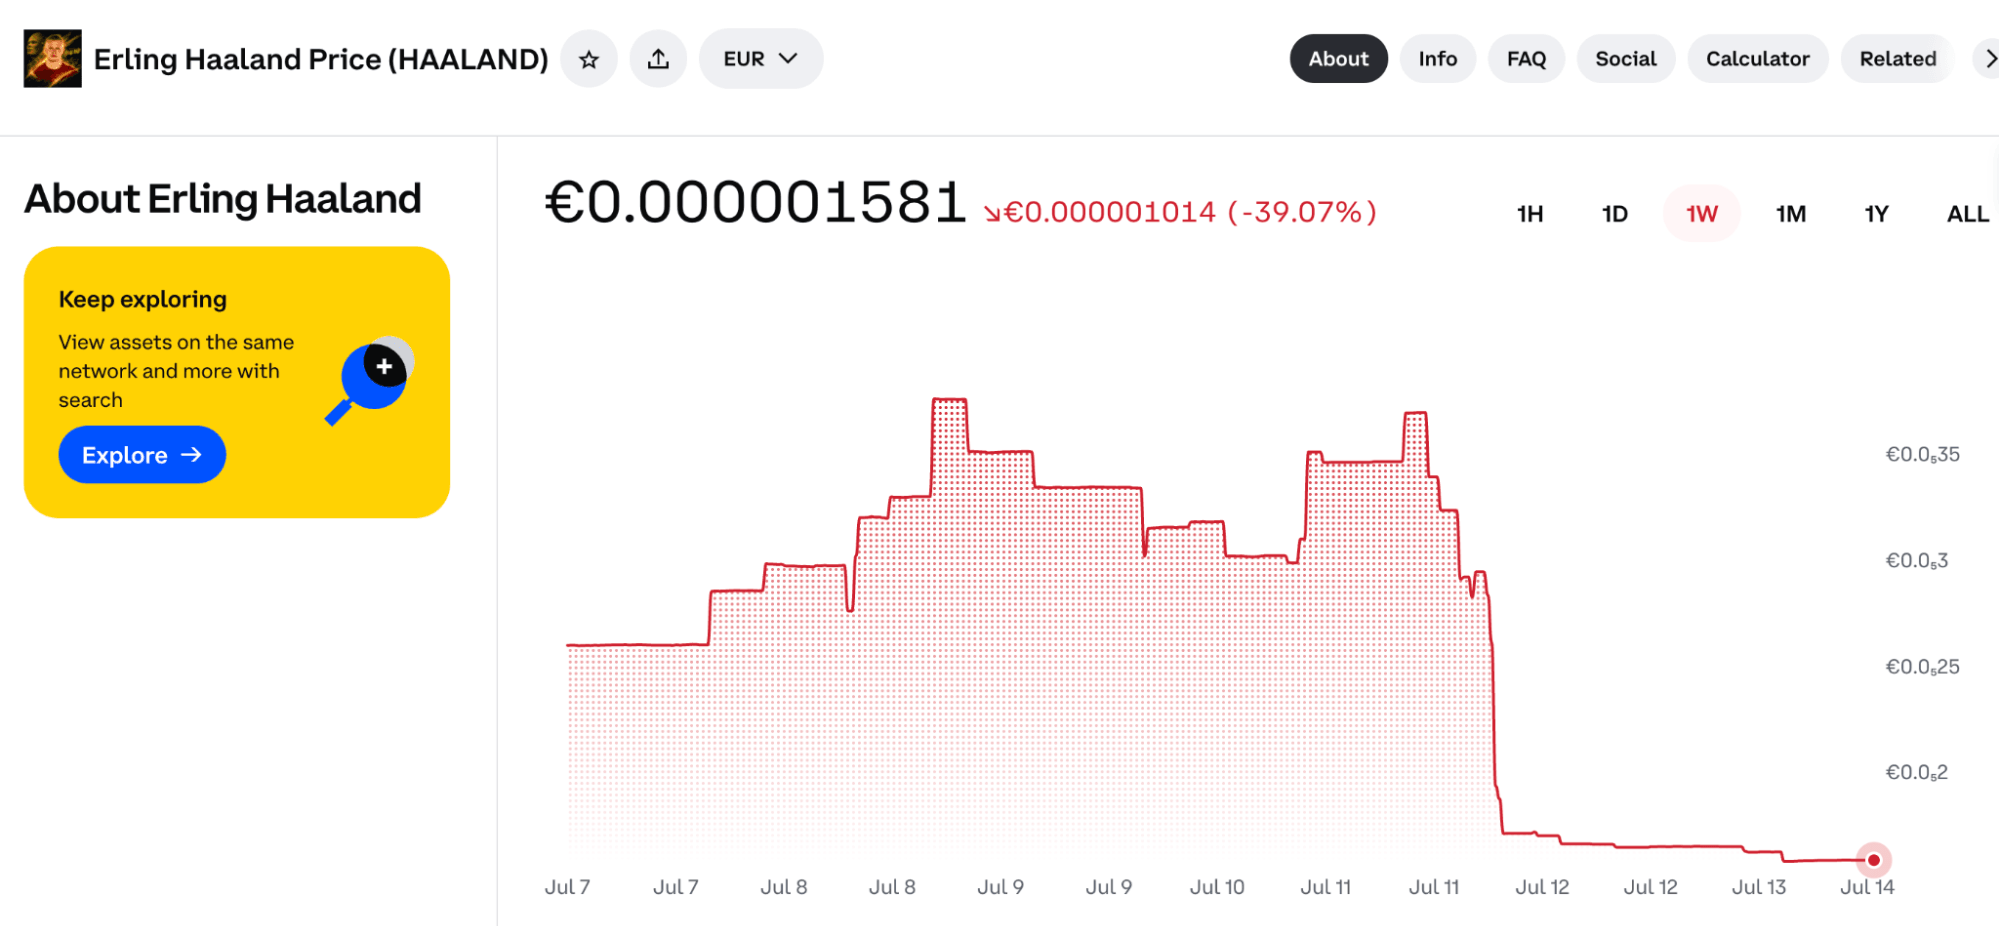Select the About tab
The width and height of the screenshot is (1999, 927).
(x=1338, y=59)
